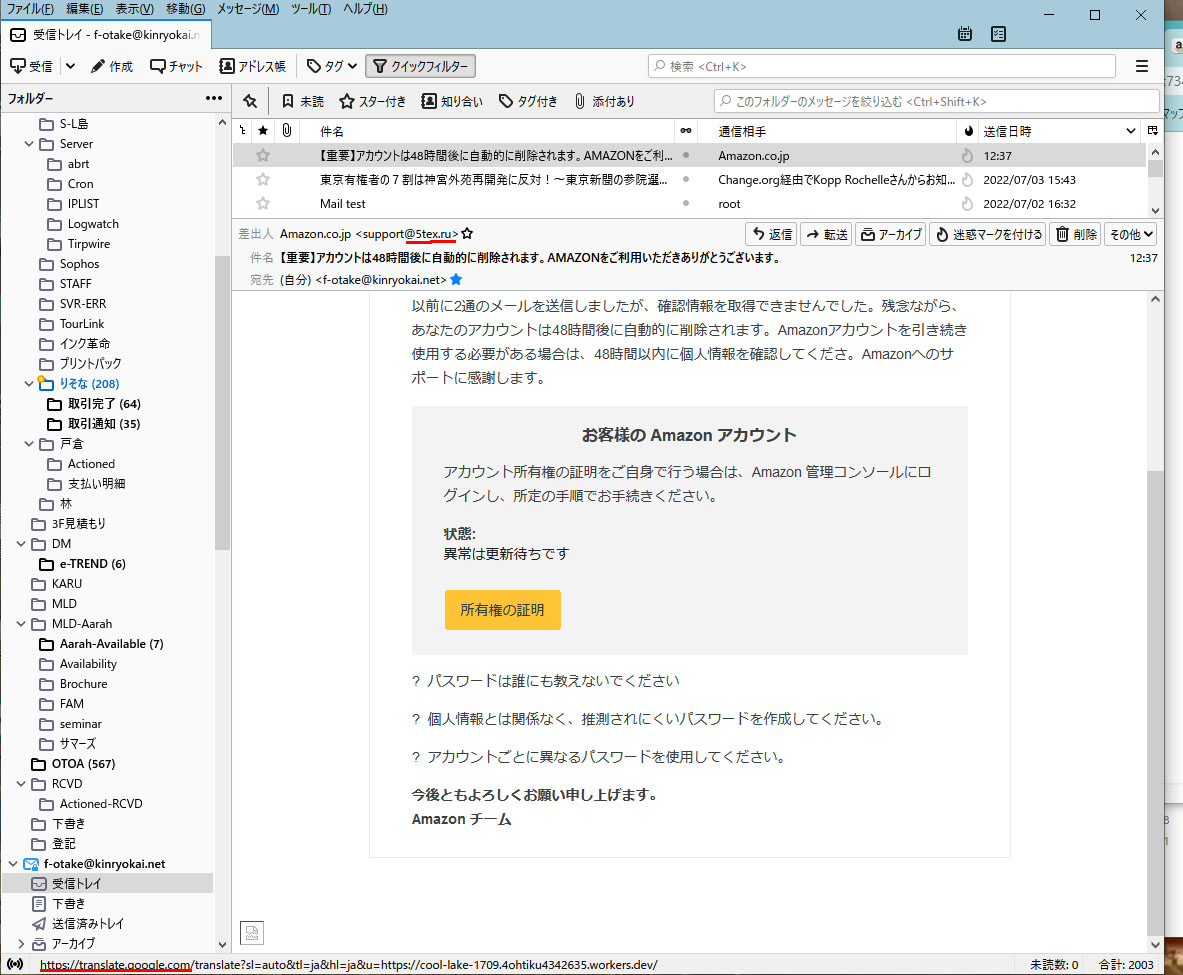Click the yellow 所有権の証明 button
The width and height of the screenshot is (1183, 975).
tap(502, 610)
